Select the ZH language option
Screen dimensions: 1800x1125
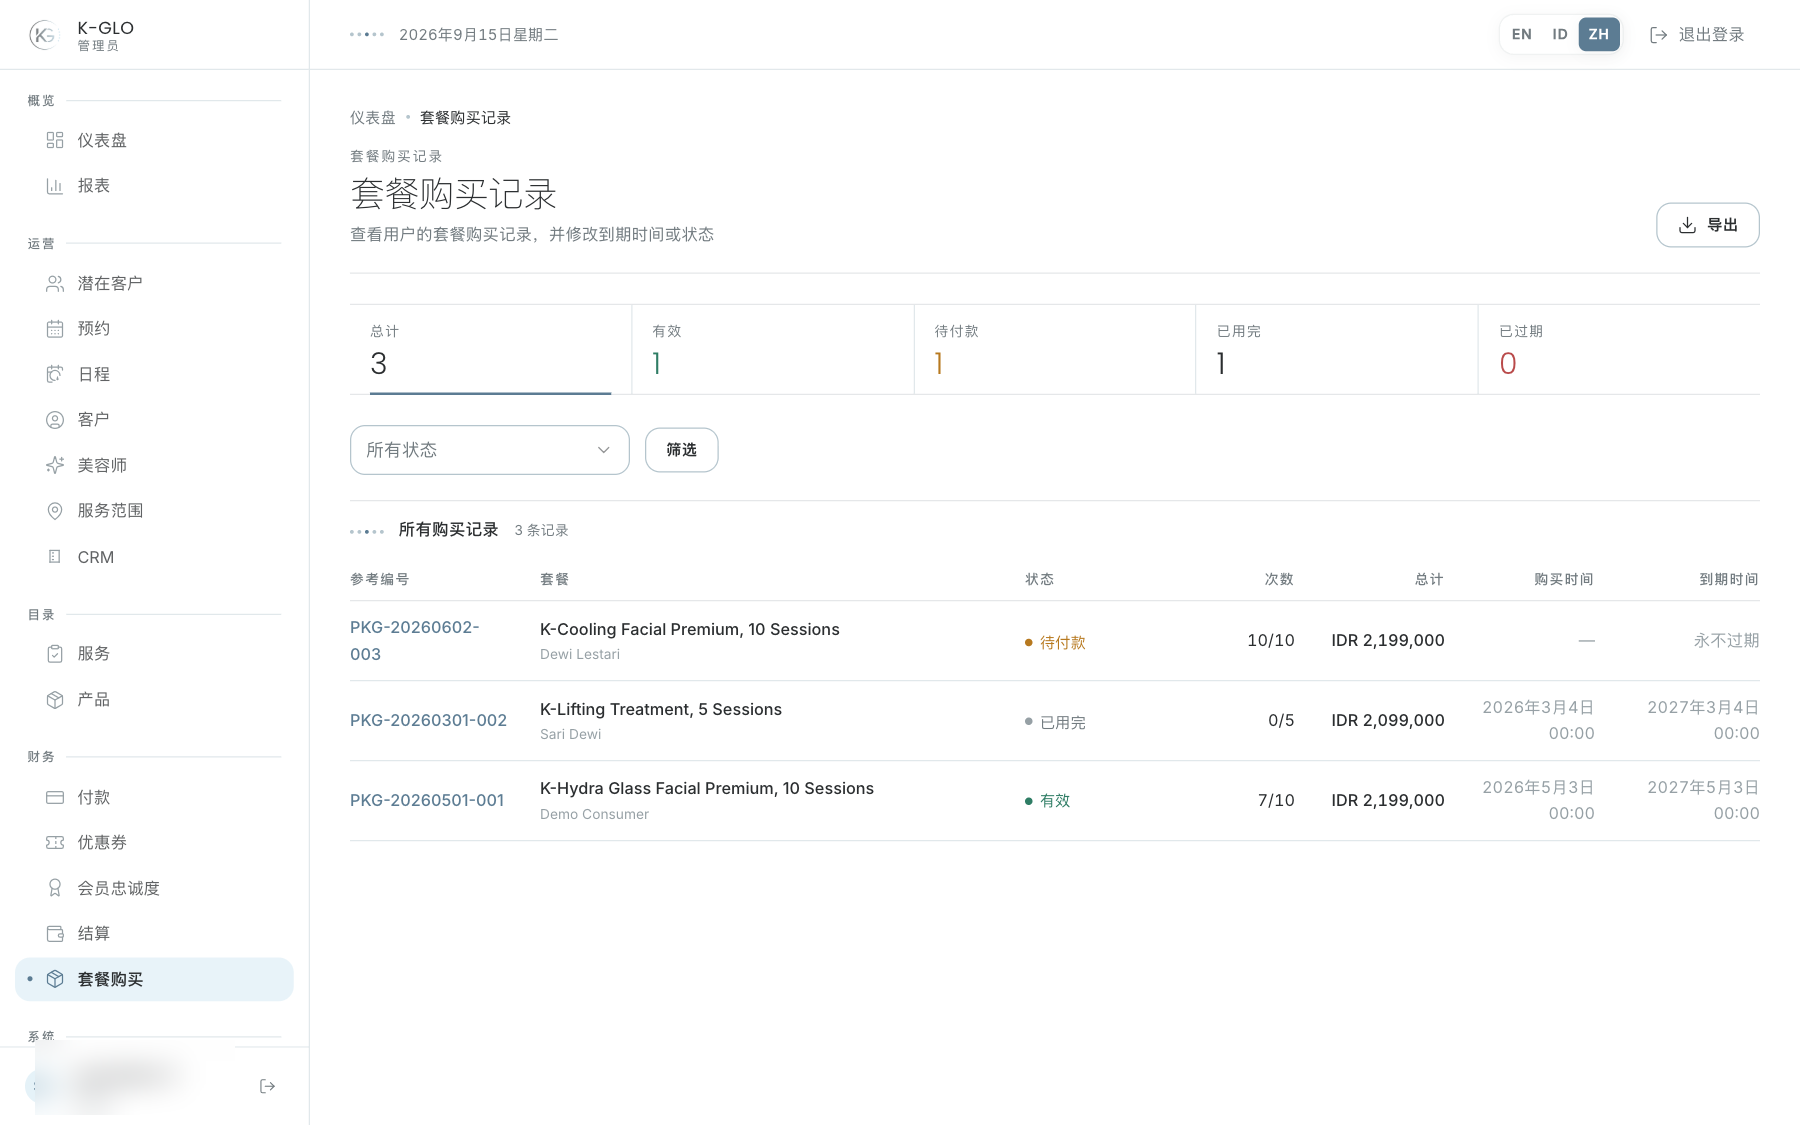tap(1599, 35)
